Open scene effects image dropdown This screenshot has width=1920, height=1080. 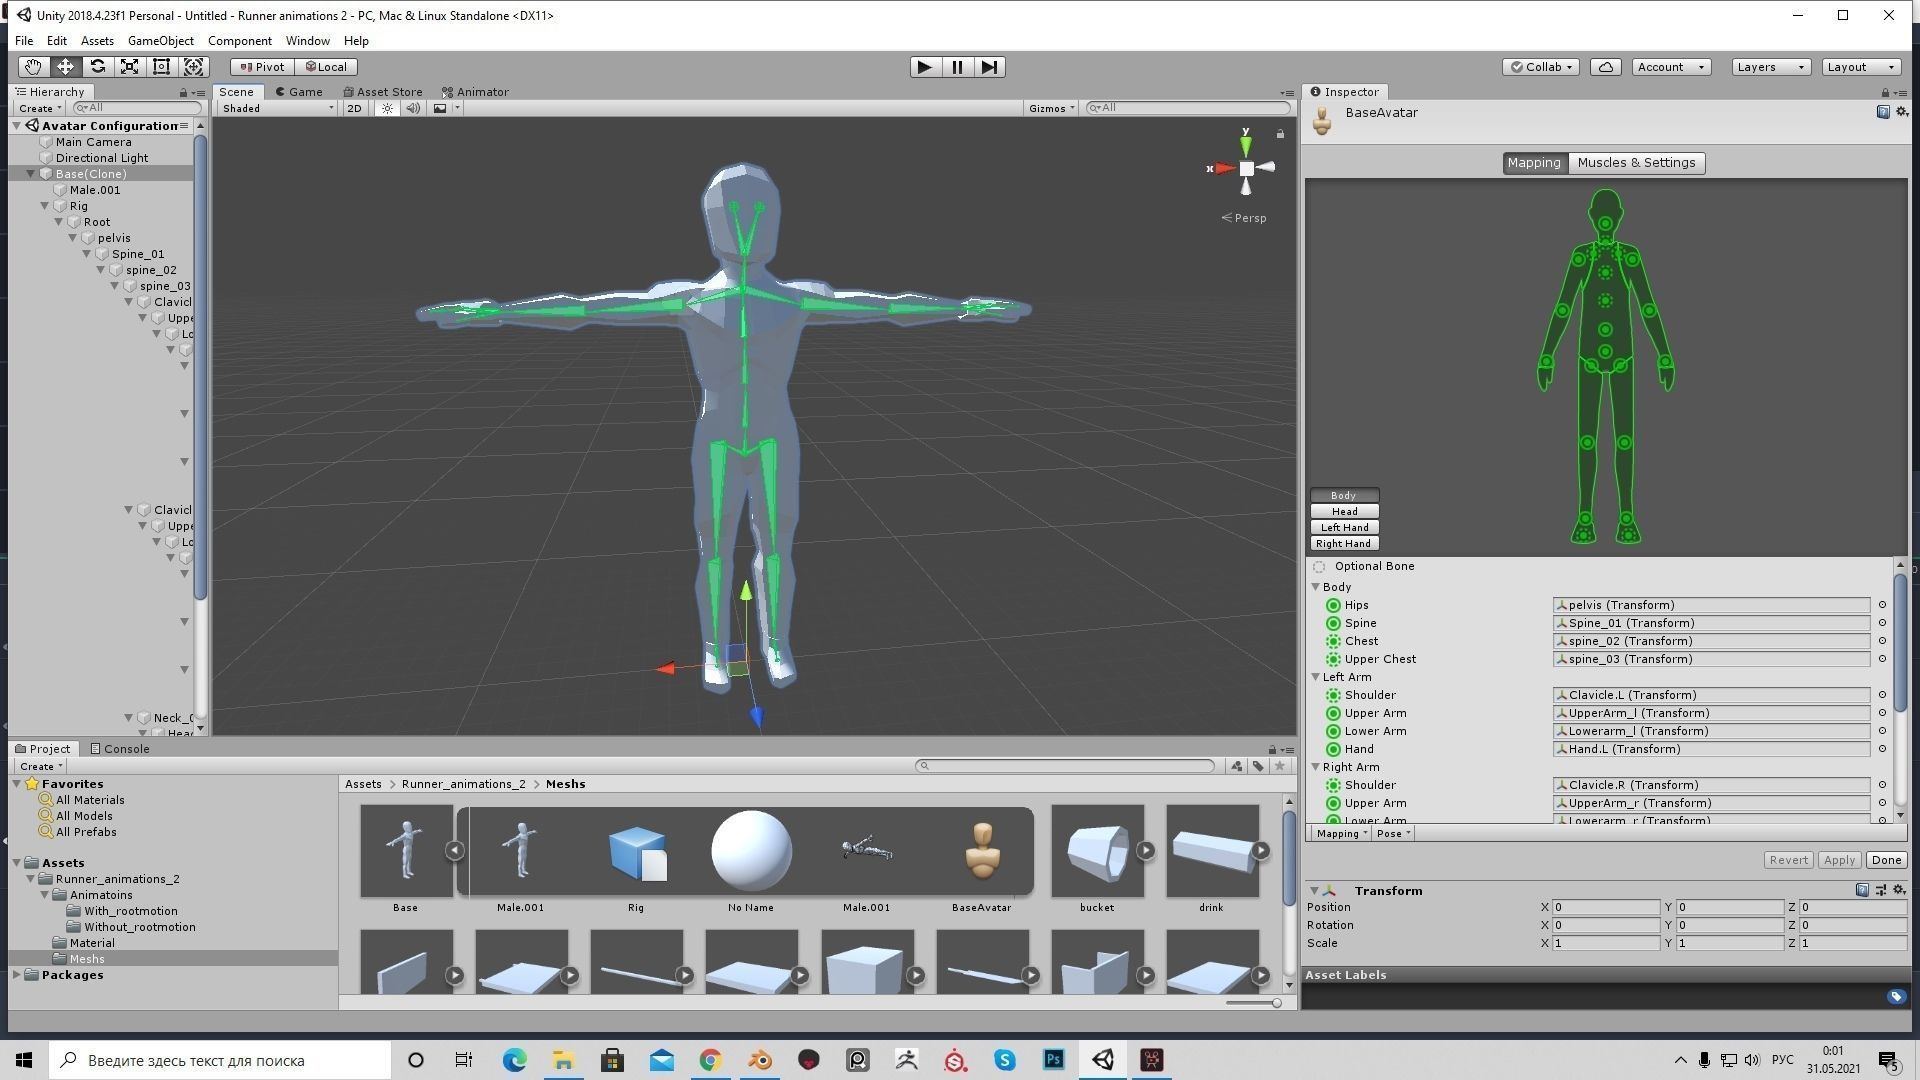(446, 108)
